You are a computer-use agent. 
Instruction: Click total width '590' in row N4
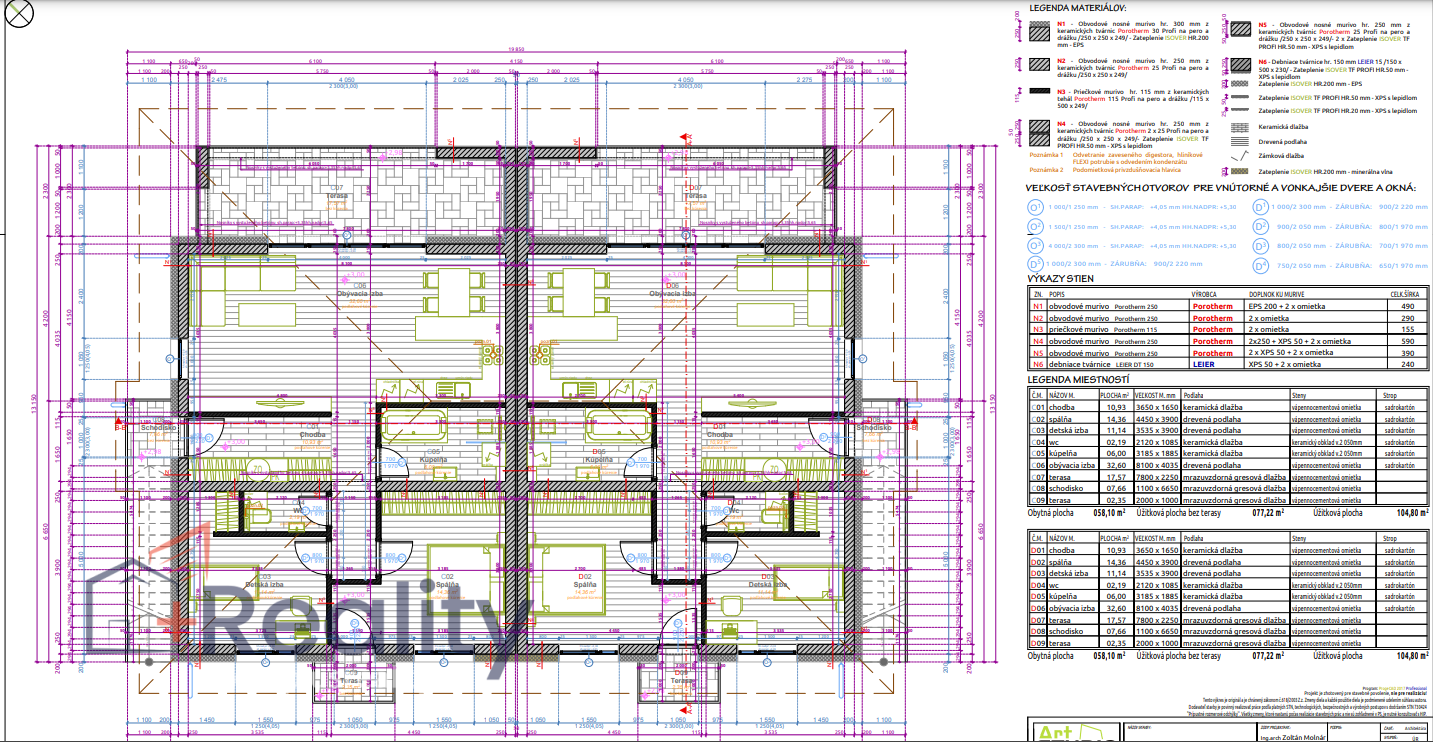click(1408, 341)
